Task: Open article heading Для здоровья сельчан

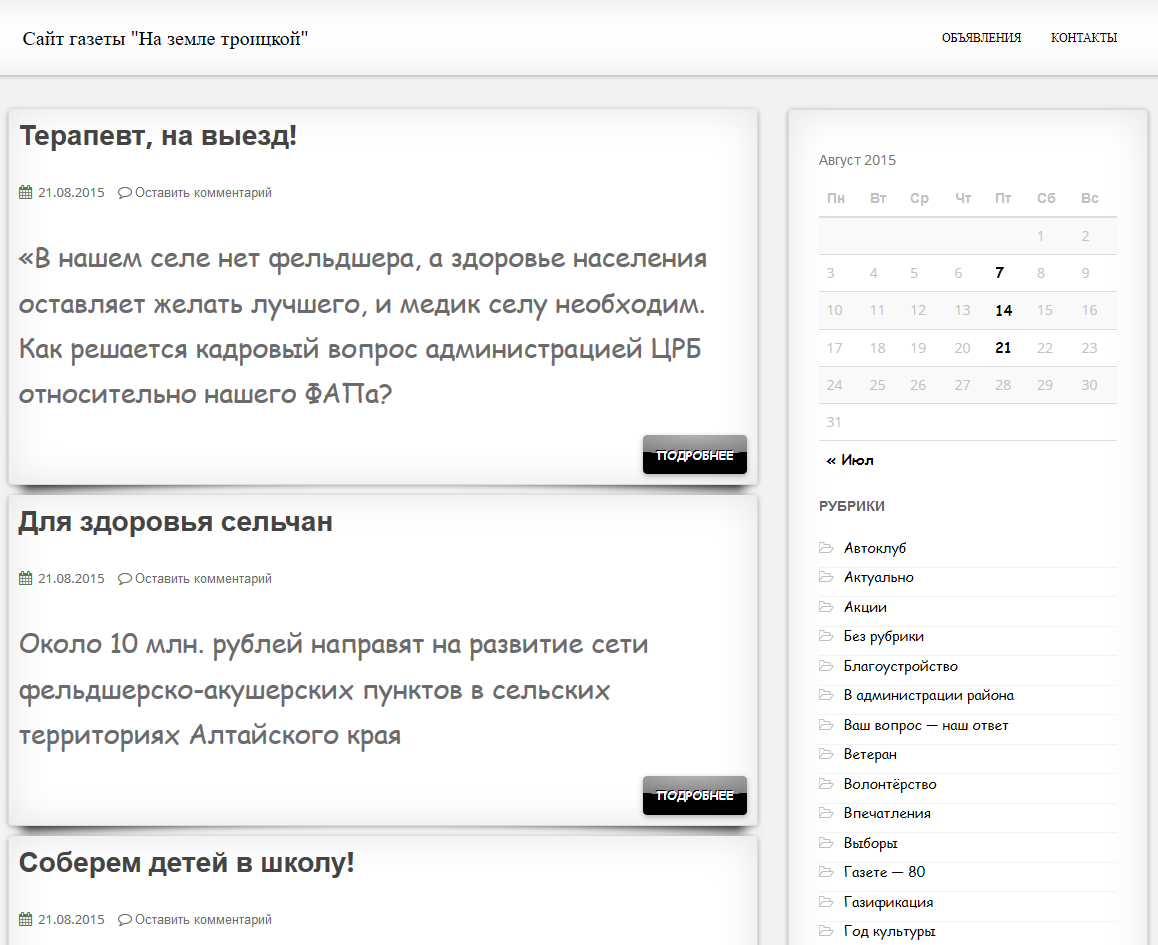Action: click(x=176, y=522)
